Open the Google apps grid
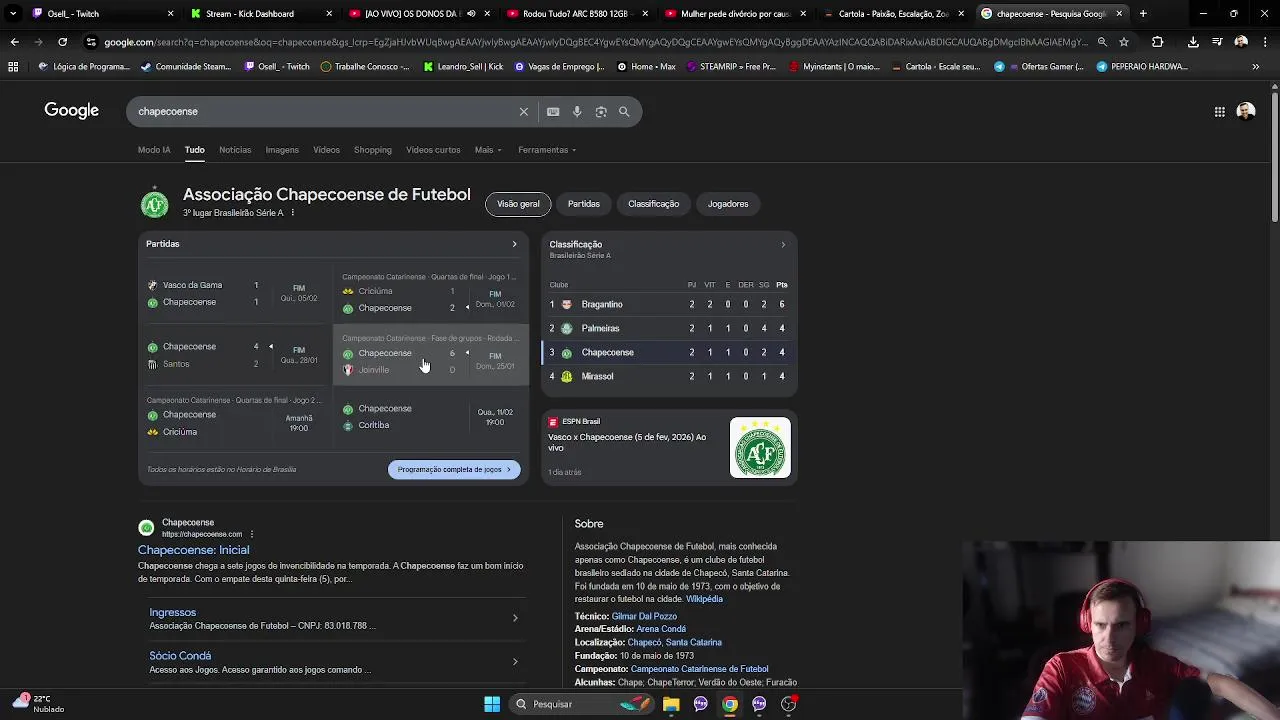The height and width of the screenshot is (720, 1280). pos(1220,112)
